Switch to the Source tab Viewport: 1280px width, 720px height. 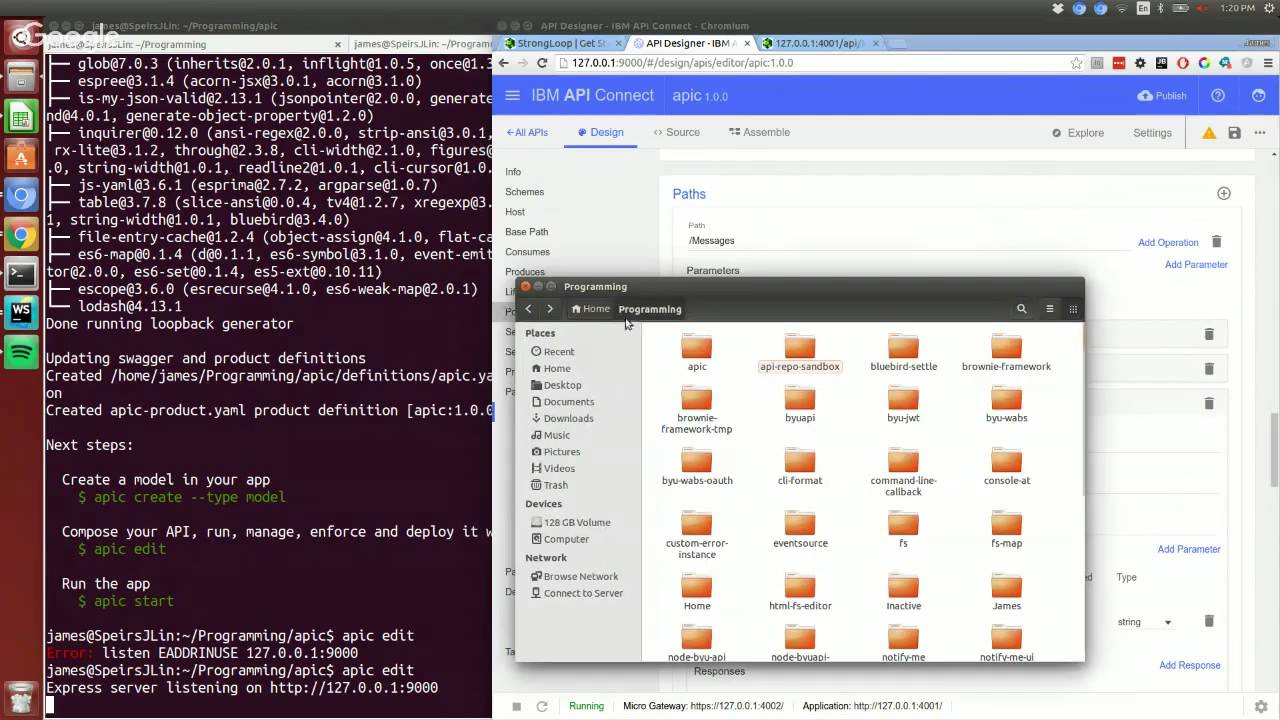click(676, 133)
